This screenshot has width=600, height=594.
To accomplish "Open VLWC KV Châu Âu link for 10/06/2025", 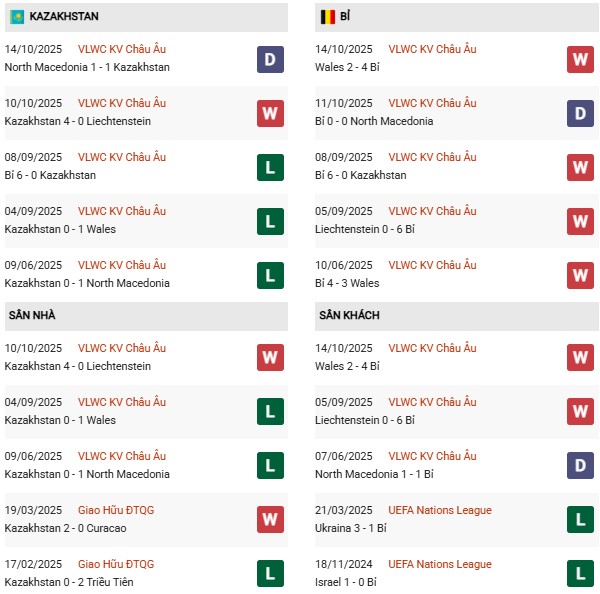I will tap(434, 265).
